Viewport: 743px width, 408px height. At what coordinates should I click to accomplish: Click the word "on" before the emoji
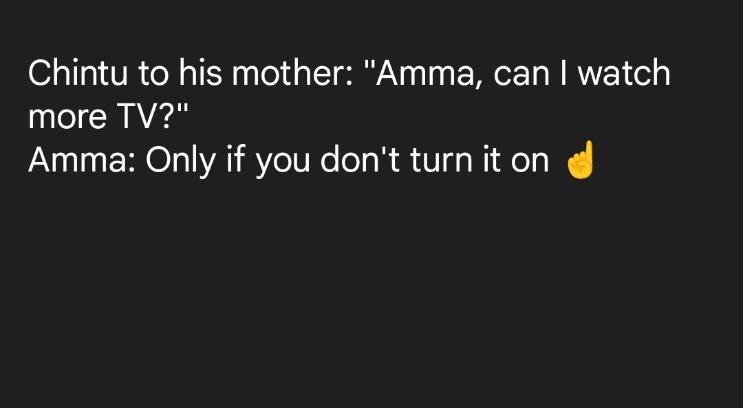point(531,162)
